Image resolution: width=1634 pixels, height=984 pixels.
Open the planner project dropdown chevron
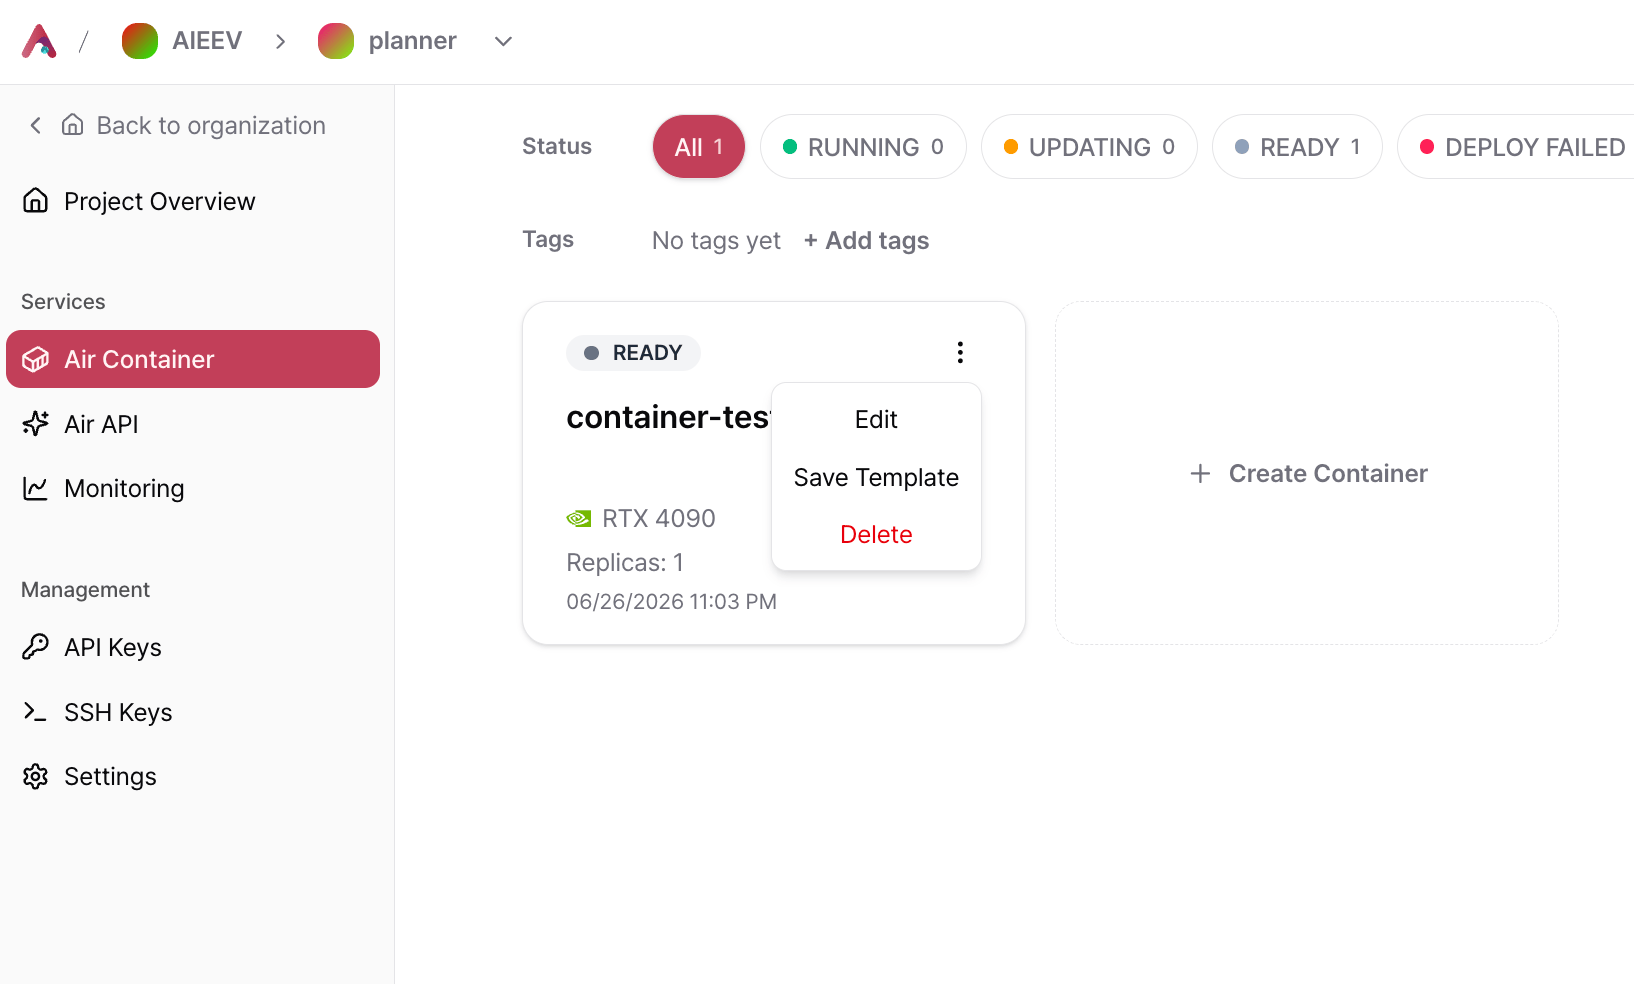(504, 41)
